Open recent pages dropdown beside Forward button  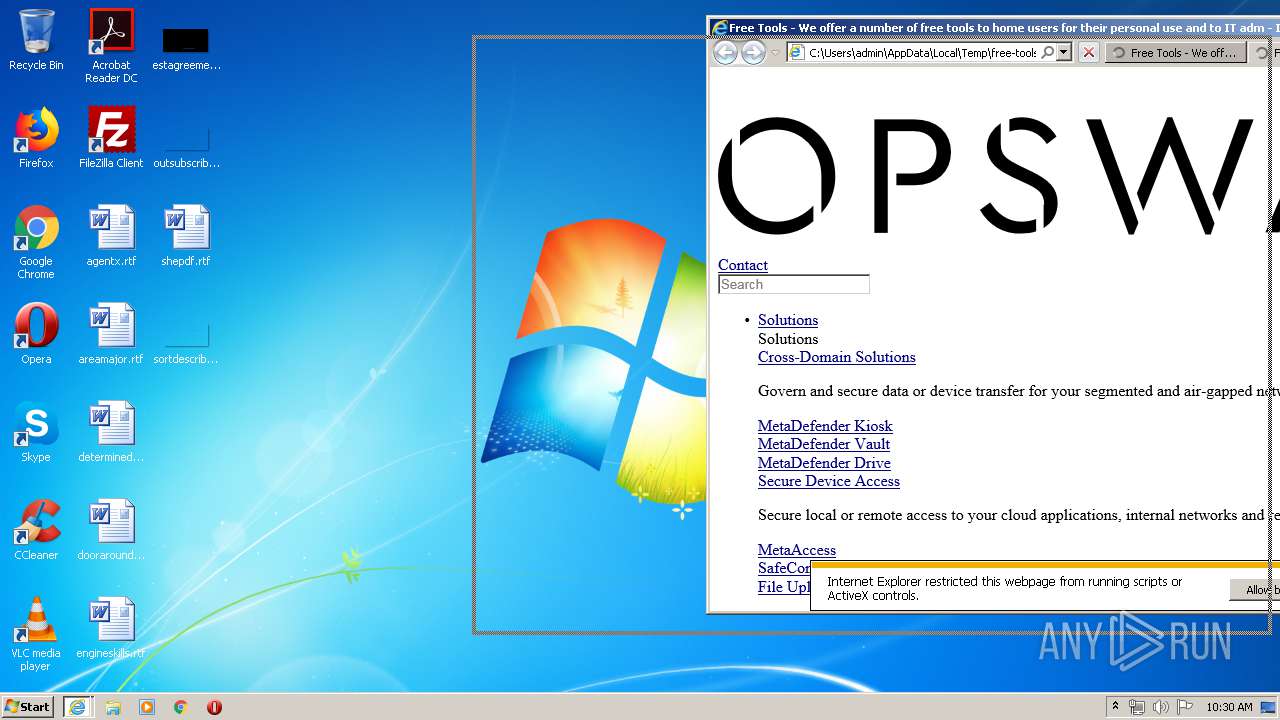pos(775,53)
